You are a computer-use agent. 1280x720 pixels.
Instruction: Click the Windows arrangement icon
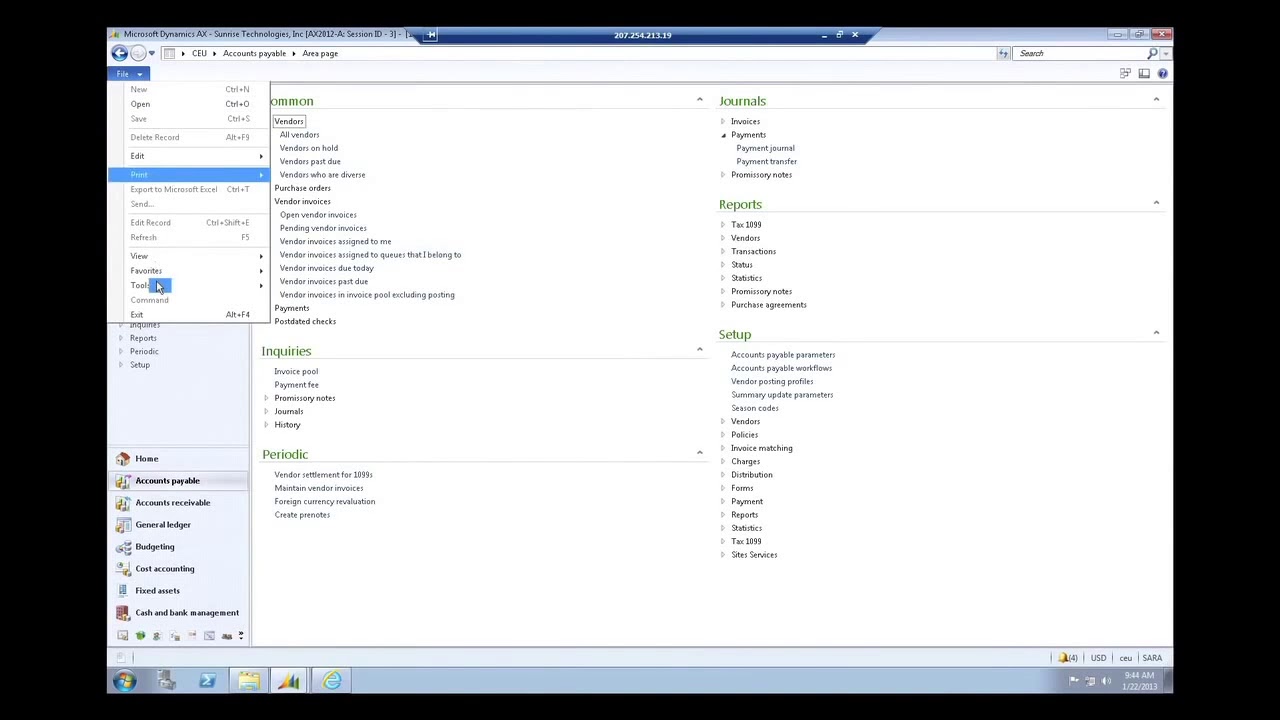1125,73
